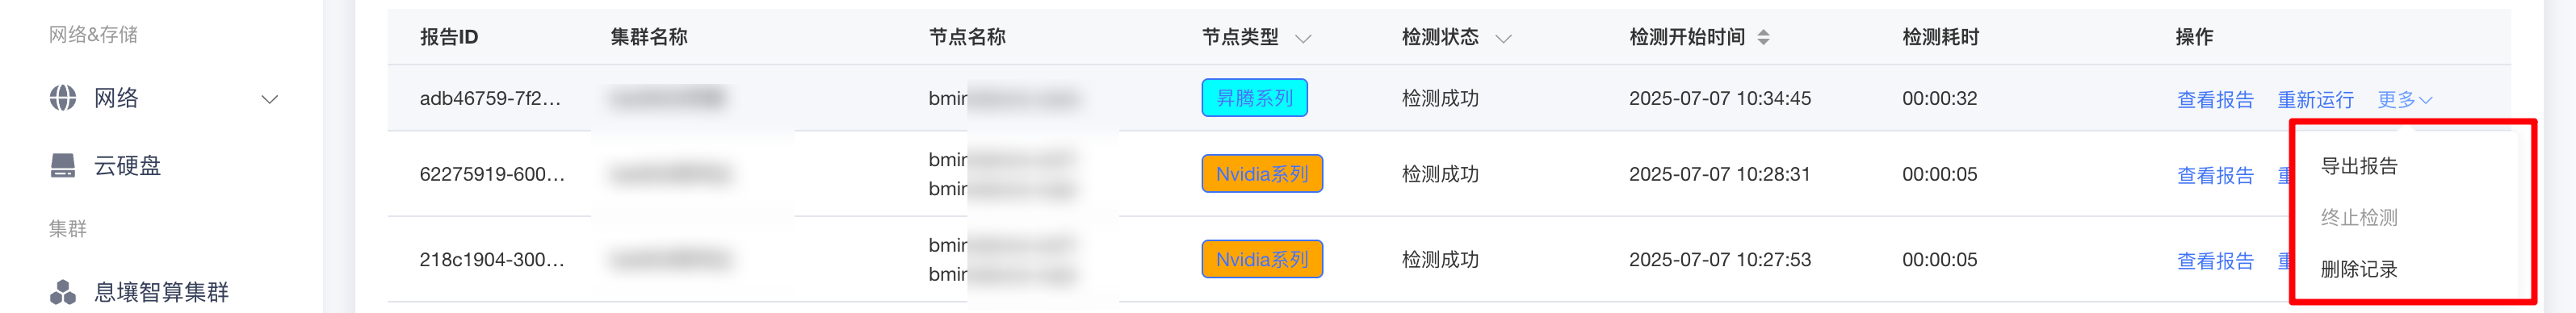This screenshot has height=313, width=2576.
Task: Click the cloud disk icon beside 云硬盘
Action: pyautogui.click(x=63, y=166)
